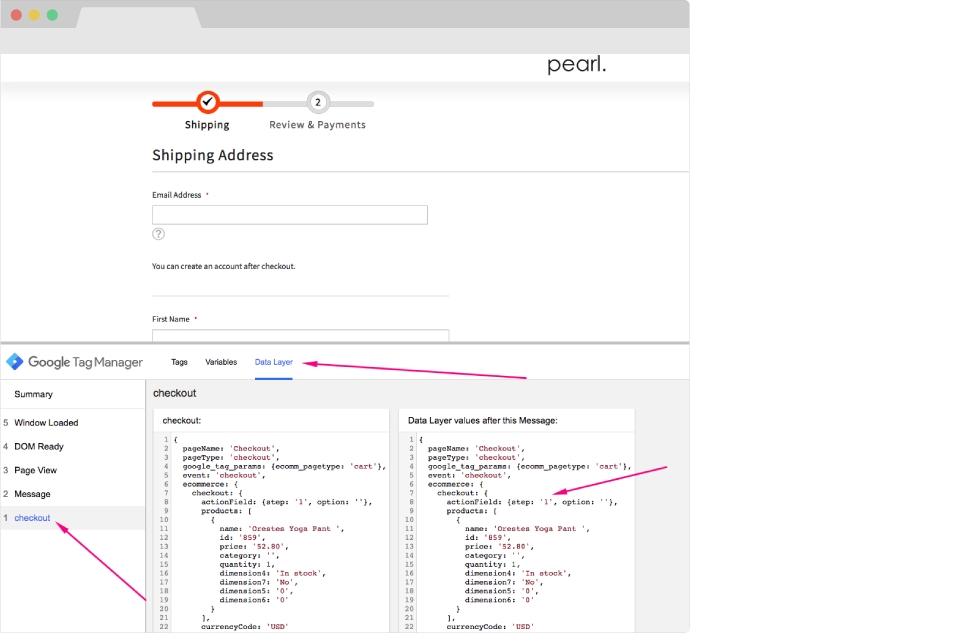Select the Page View event
This screenshot has height=642, width=960.
(x=38, y=470)
